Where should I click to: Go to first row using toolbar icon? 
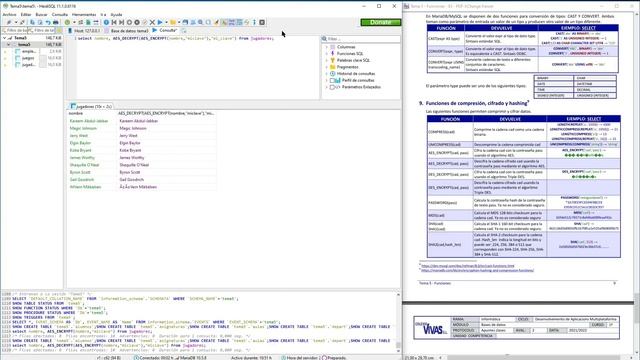(x=114, y=22)
